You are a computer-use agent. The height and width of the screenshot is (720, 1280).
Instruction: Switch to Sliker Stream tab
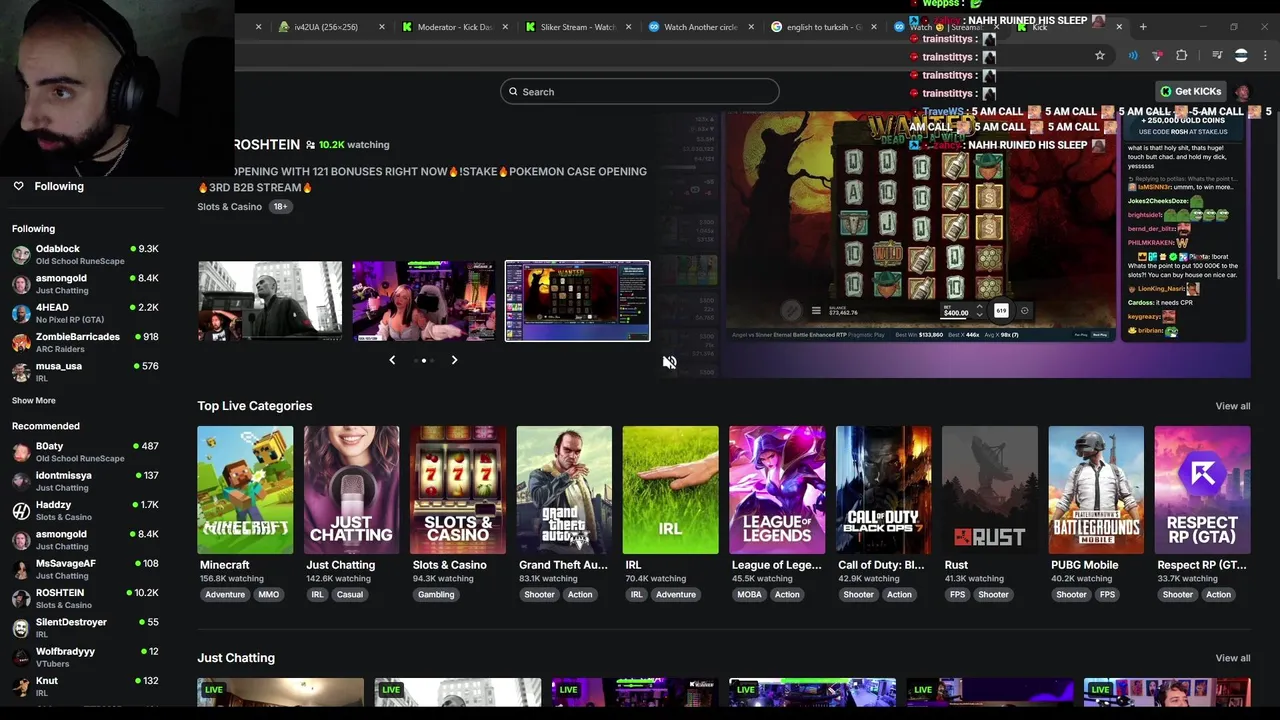click(x=578, y=27)
